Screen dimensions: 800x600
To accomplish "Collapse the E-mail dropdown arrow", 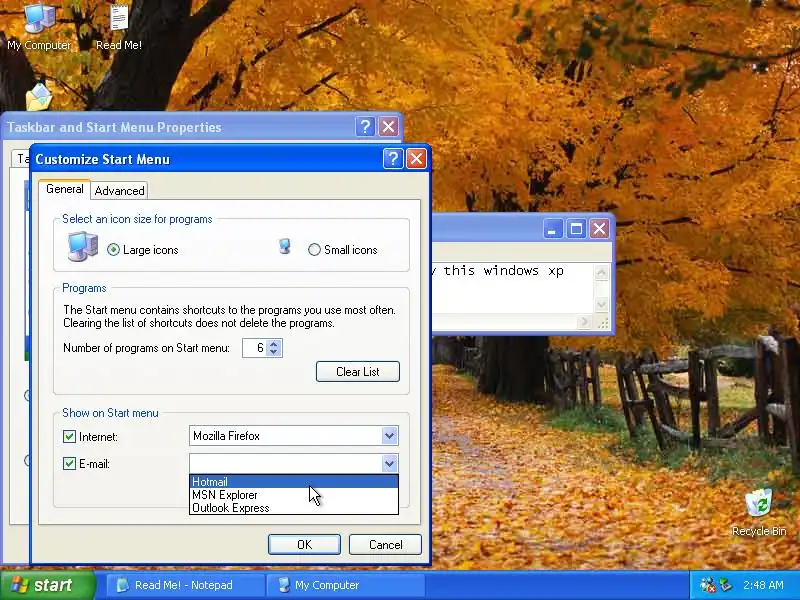I will click(389, 463).
